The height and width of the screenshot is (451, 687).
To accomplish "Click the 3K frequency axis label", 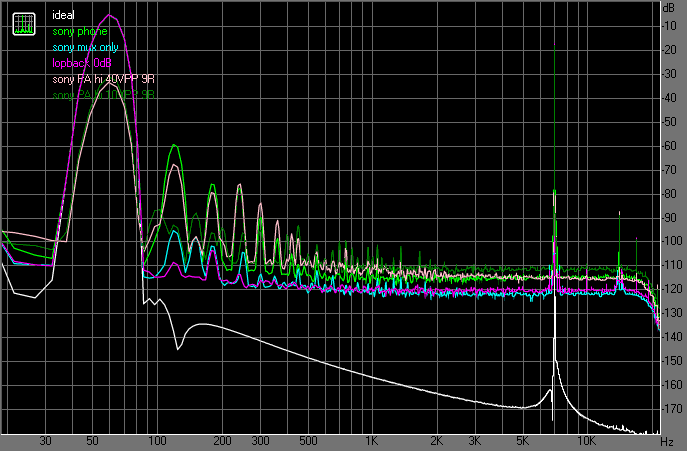I will click(475, 440).
